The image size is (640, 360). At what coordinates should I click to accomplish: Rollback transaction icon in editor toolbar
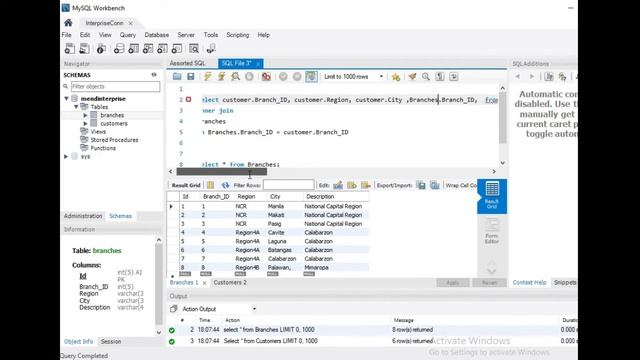297,76
